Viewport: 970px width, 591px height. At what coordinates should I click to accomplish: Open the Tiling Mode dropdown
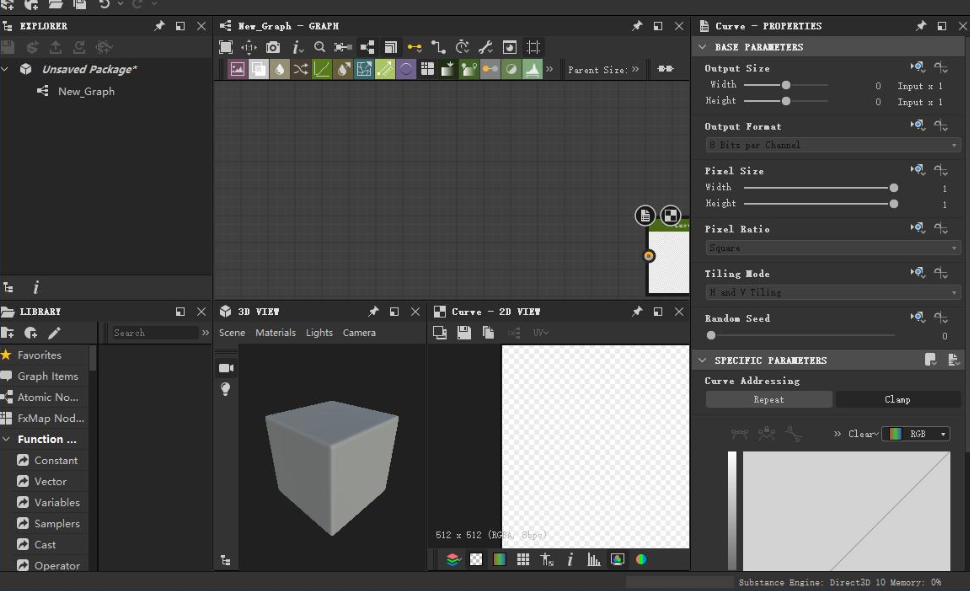(x=833, y=292)
